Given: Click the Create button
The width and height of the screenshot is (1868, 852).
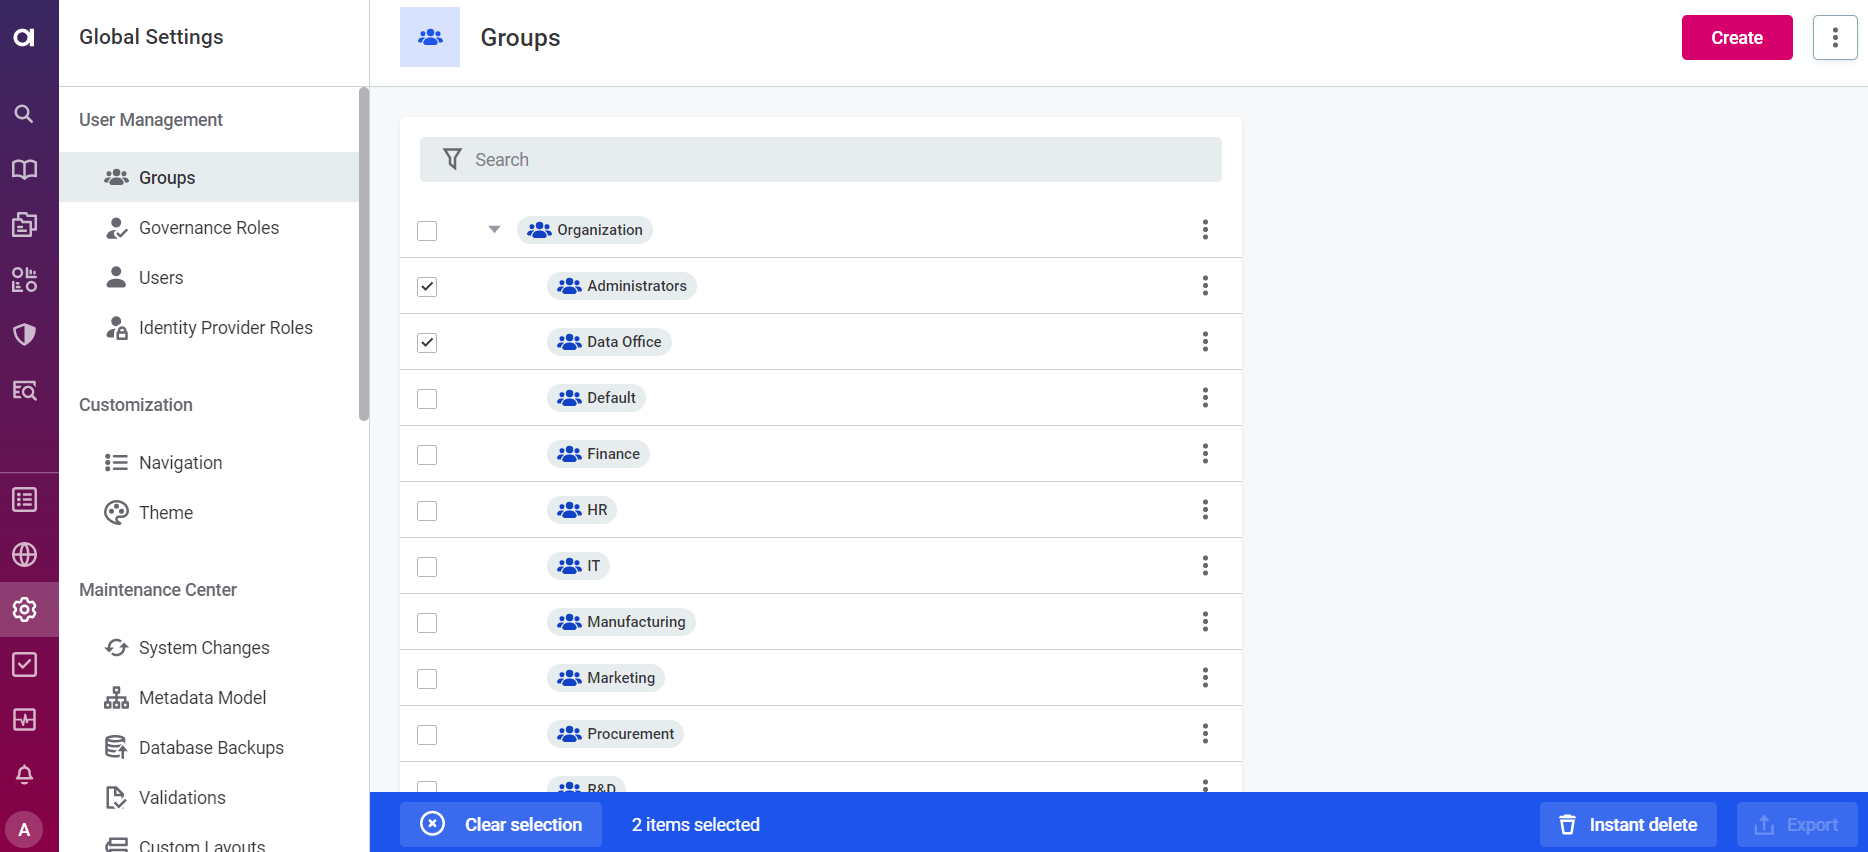Looking at the screenshot, I should (x=1736, y=38).
